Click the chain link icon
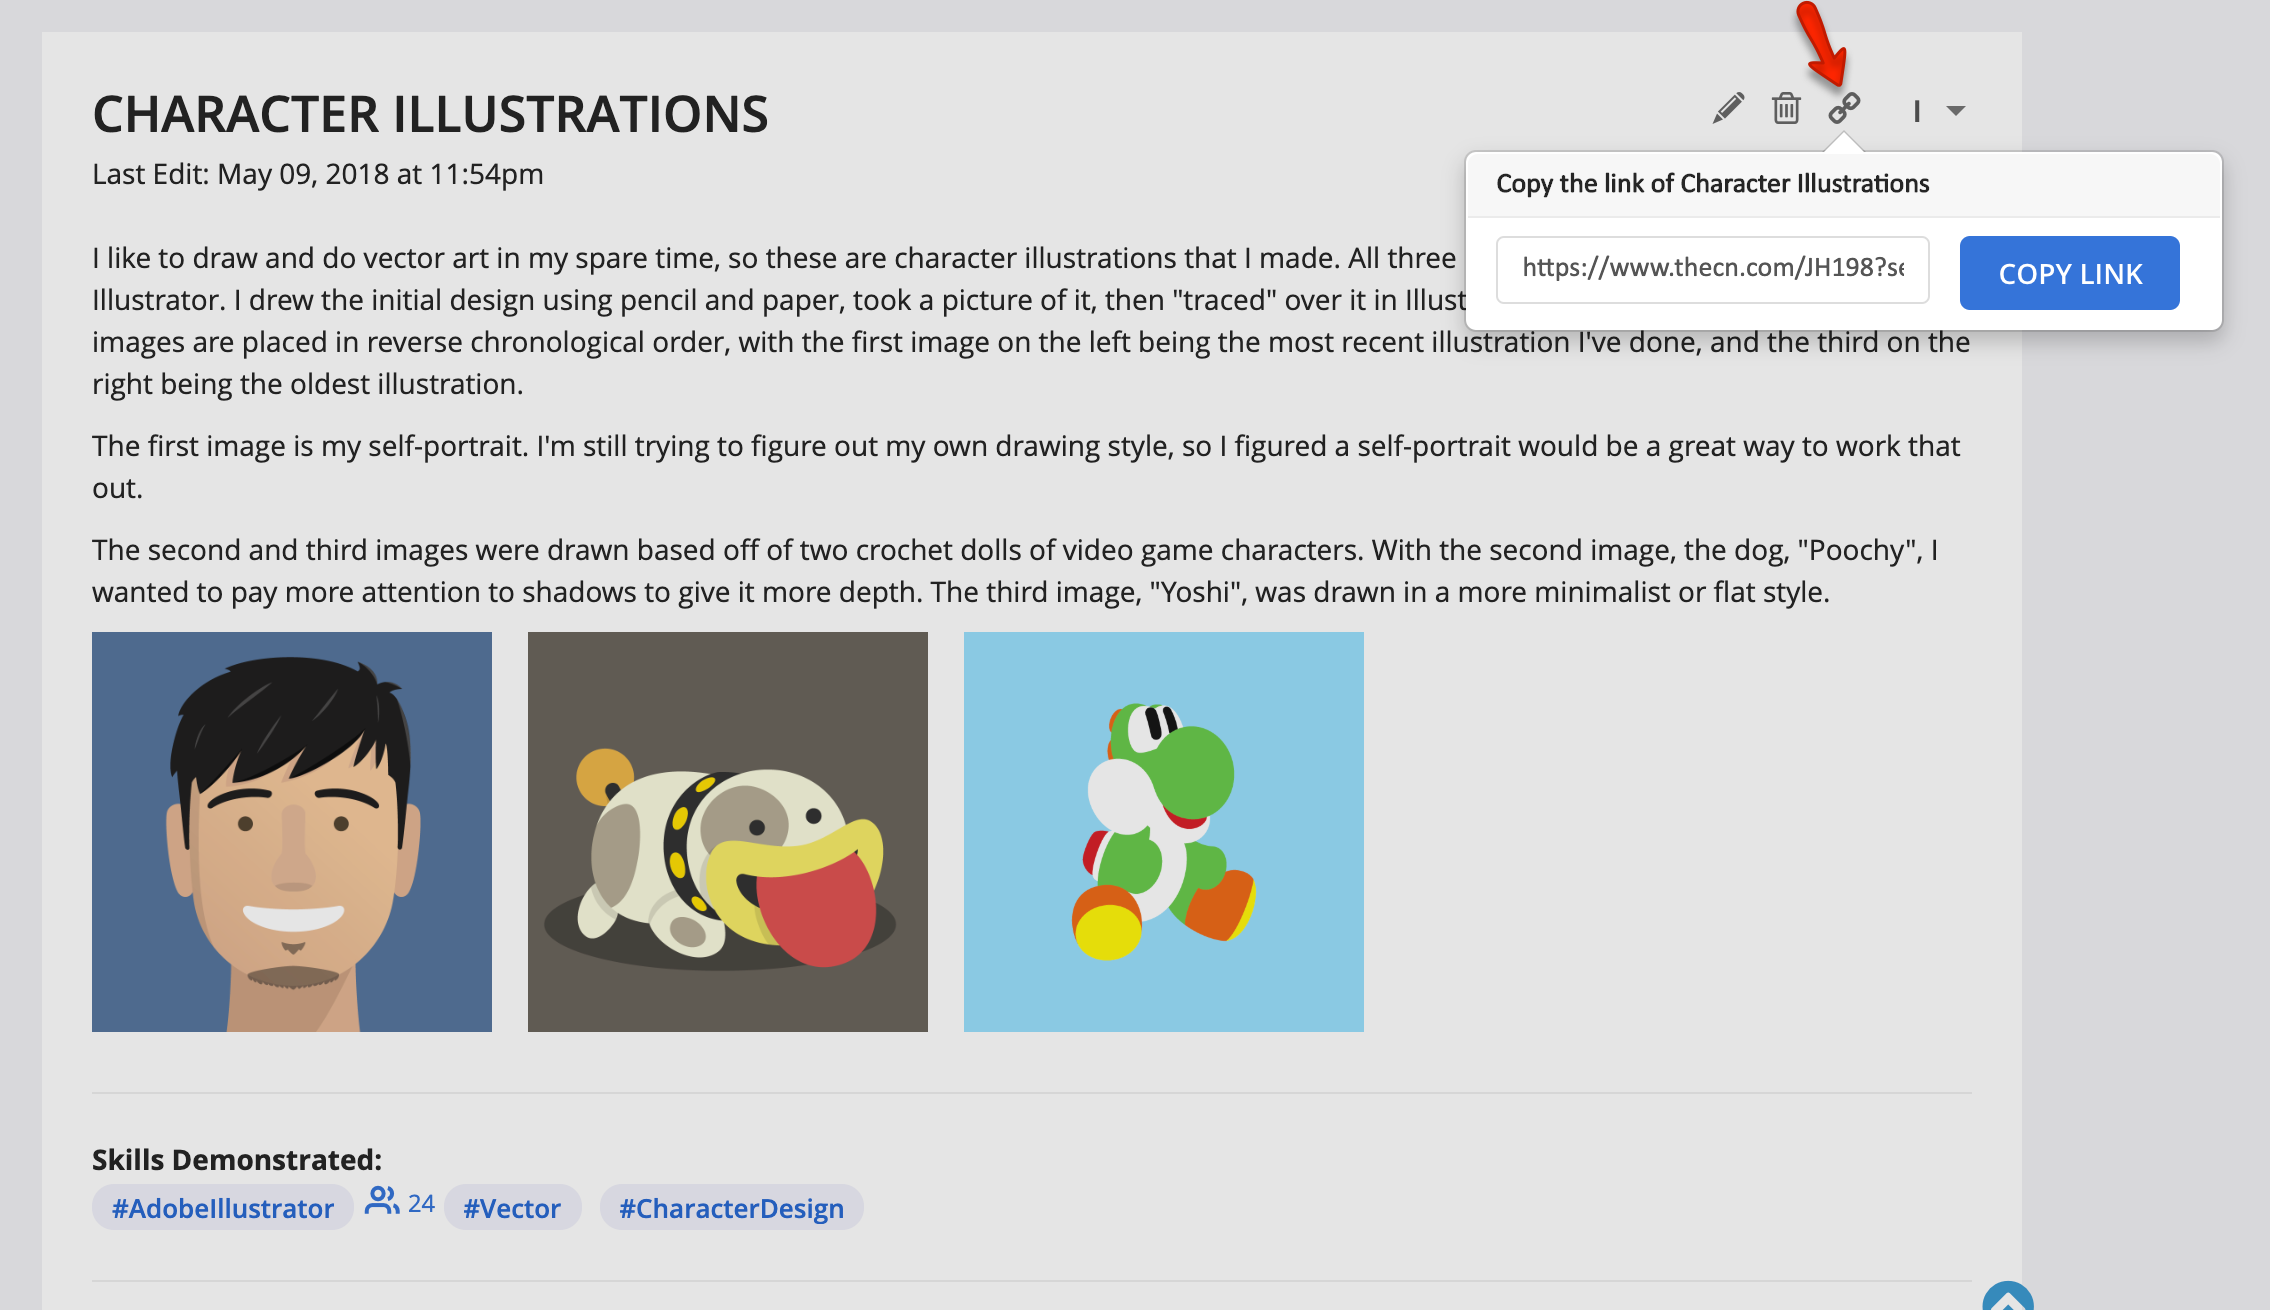2270x1310 pixels. [x=1844, y=108]
